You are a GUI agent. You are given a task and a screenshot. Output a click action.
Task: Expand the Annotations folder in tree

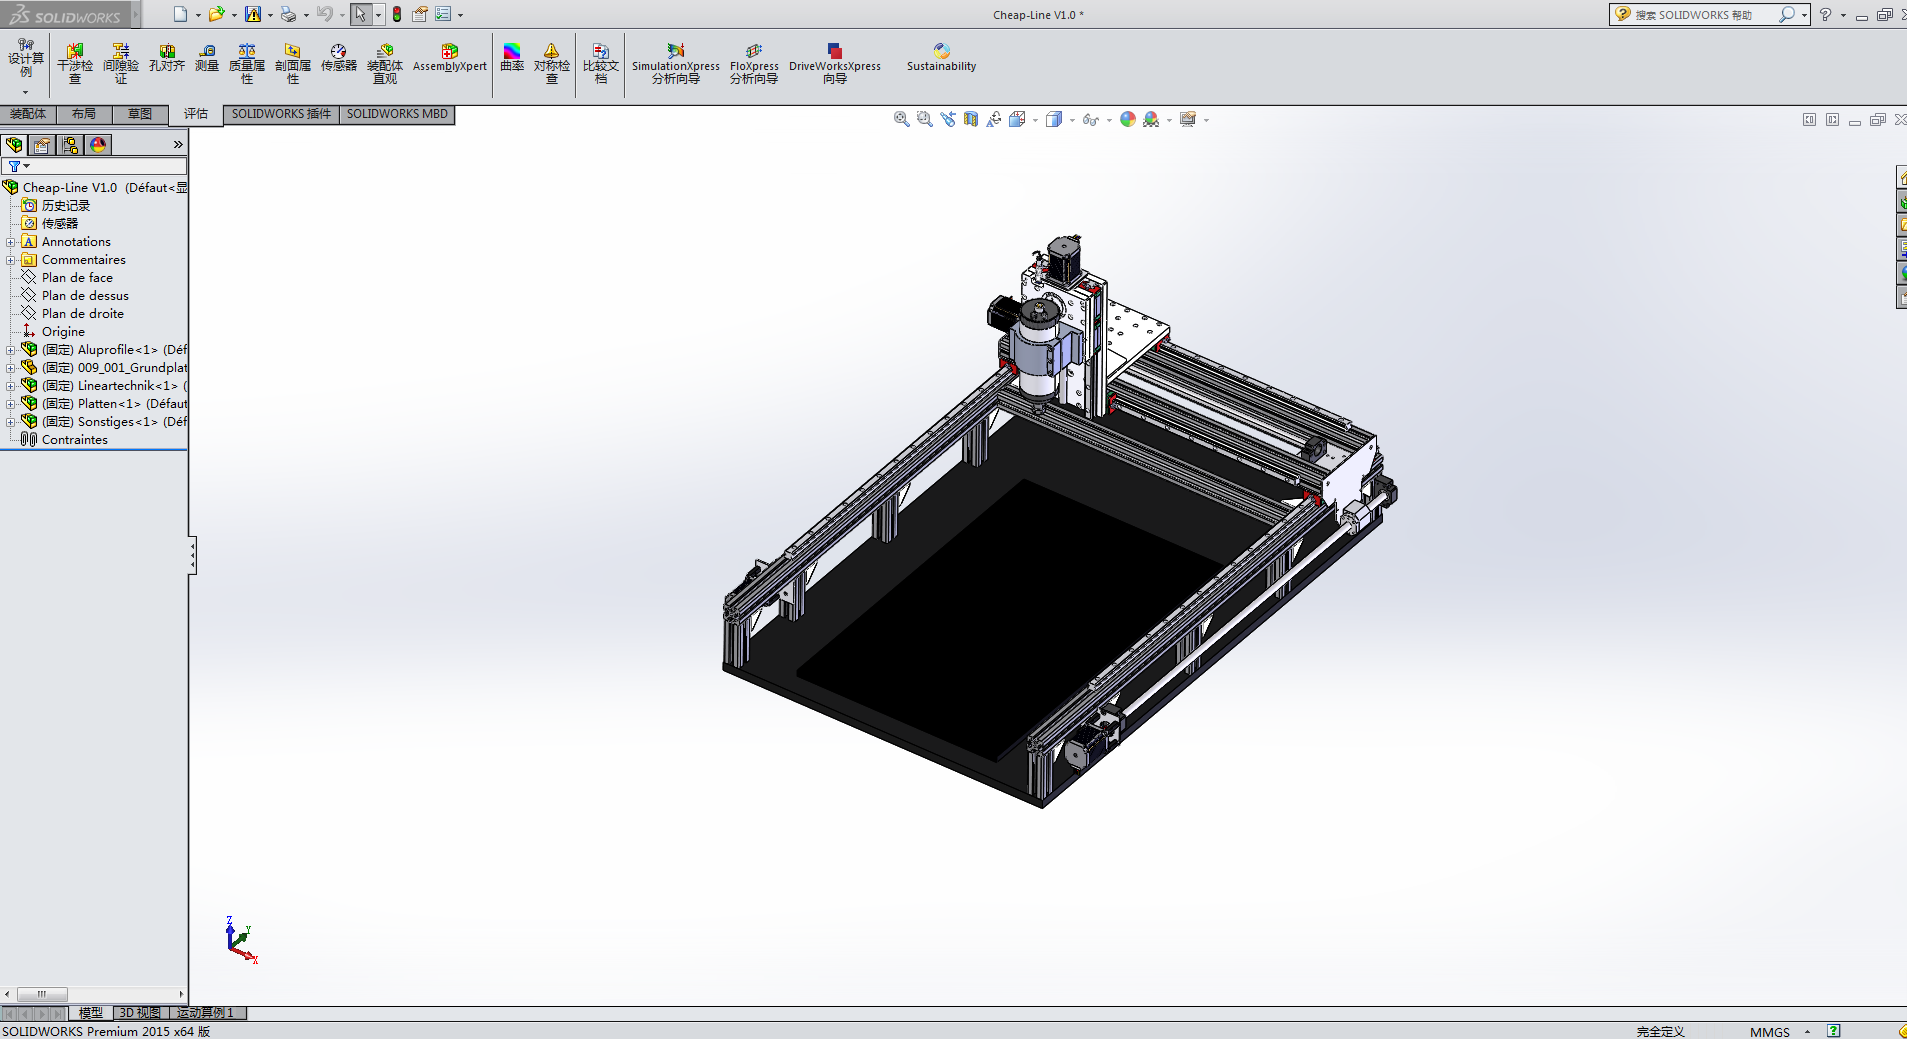tap(10, 242)
